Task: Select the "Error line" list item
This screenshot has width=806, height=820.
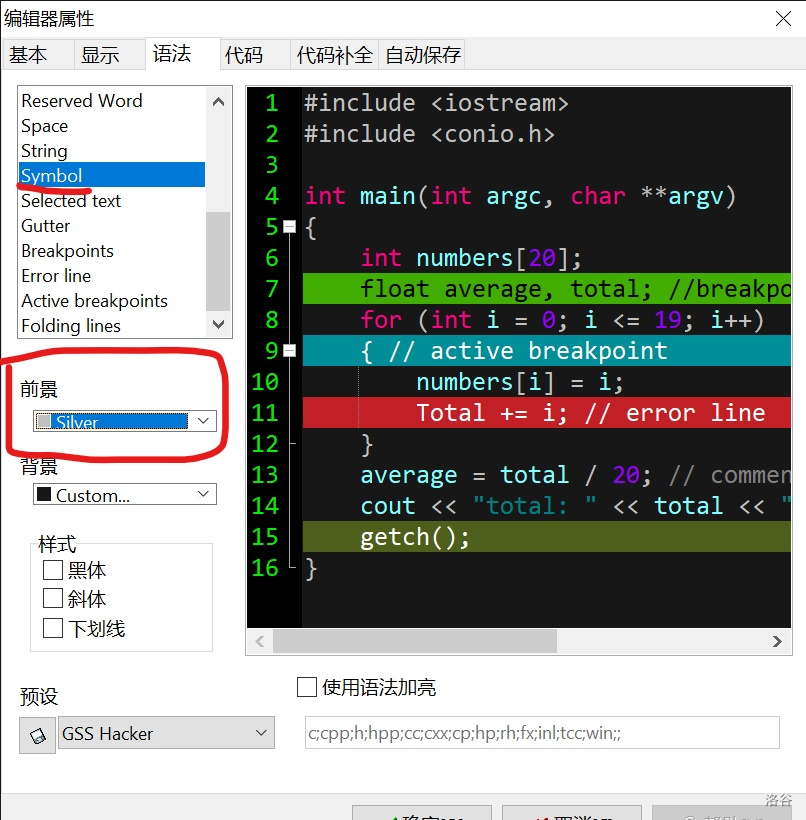Action: coord(55,275)
